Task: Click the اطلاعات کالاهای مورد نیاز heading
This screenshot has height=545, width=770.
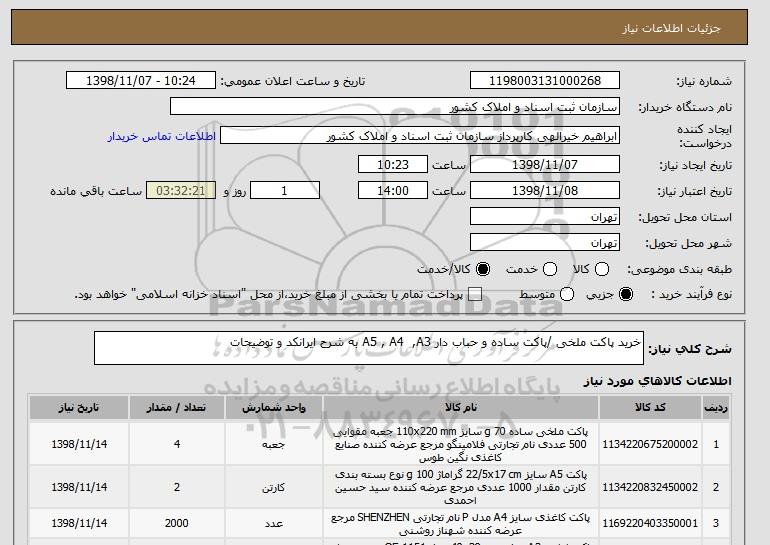Action: coord(657,381)
